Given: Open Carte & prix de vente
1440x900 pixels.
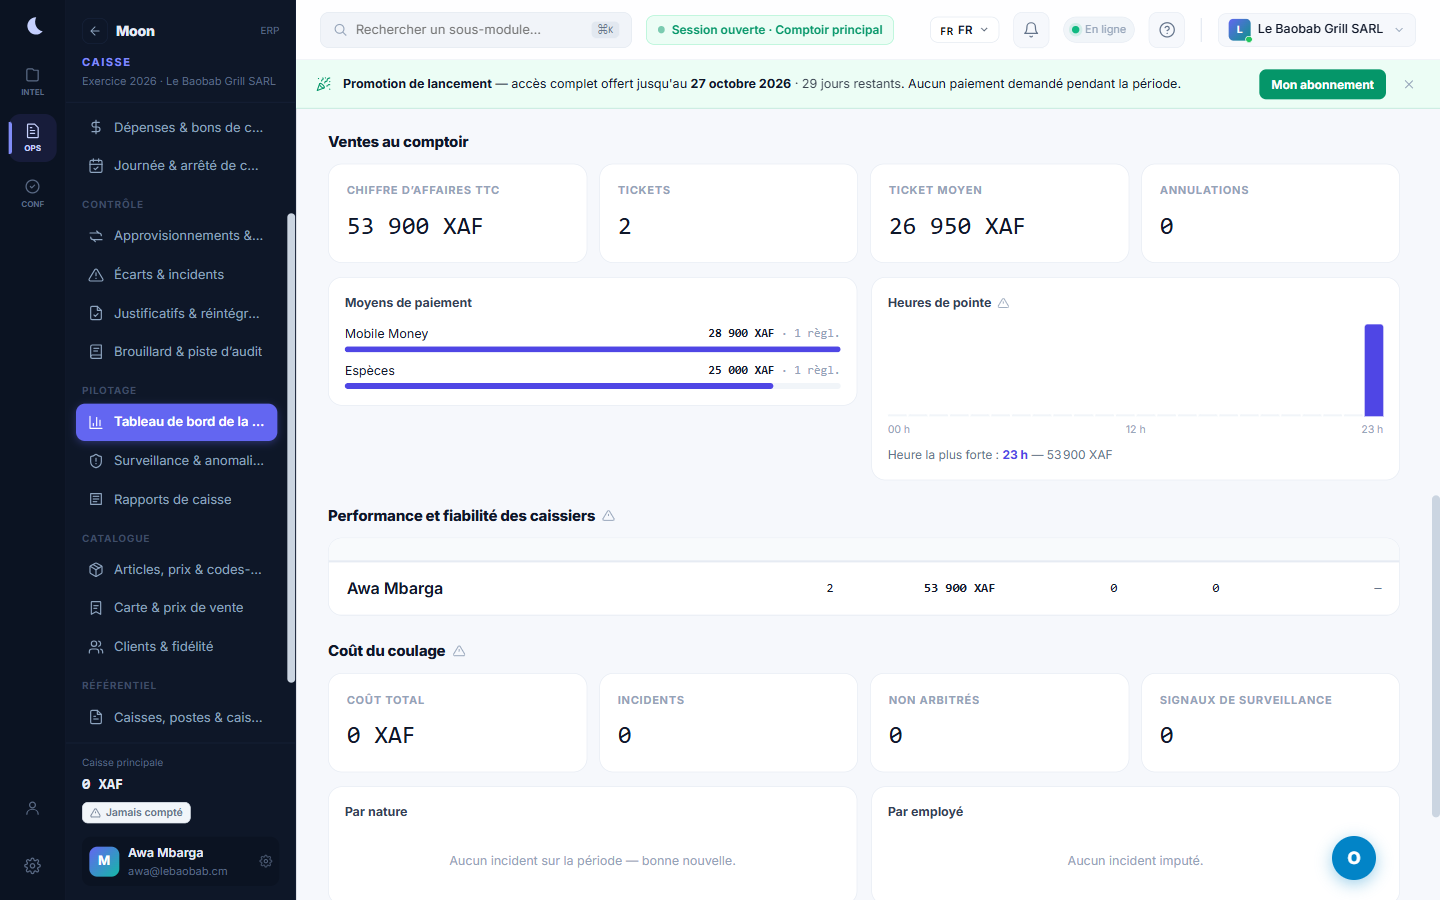Looking at the screenshot, I should pos(176,608).
